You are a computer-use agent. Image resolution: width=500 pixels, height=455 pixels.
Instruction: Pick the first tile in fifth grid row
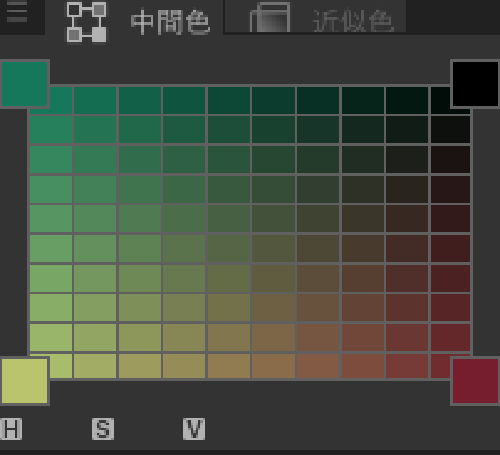51,219
